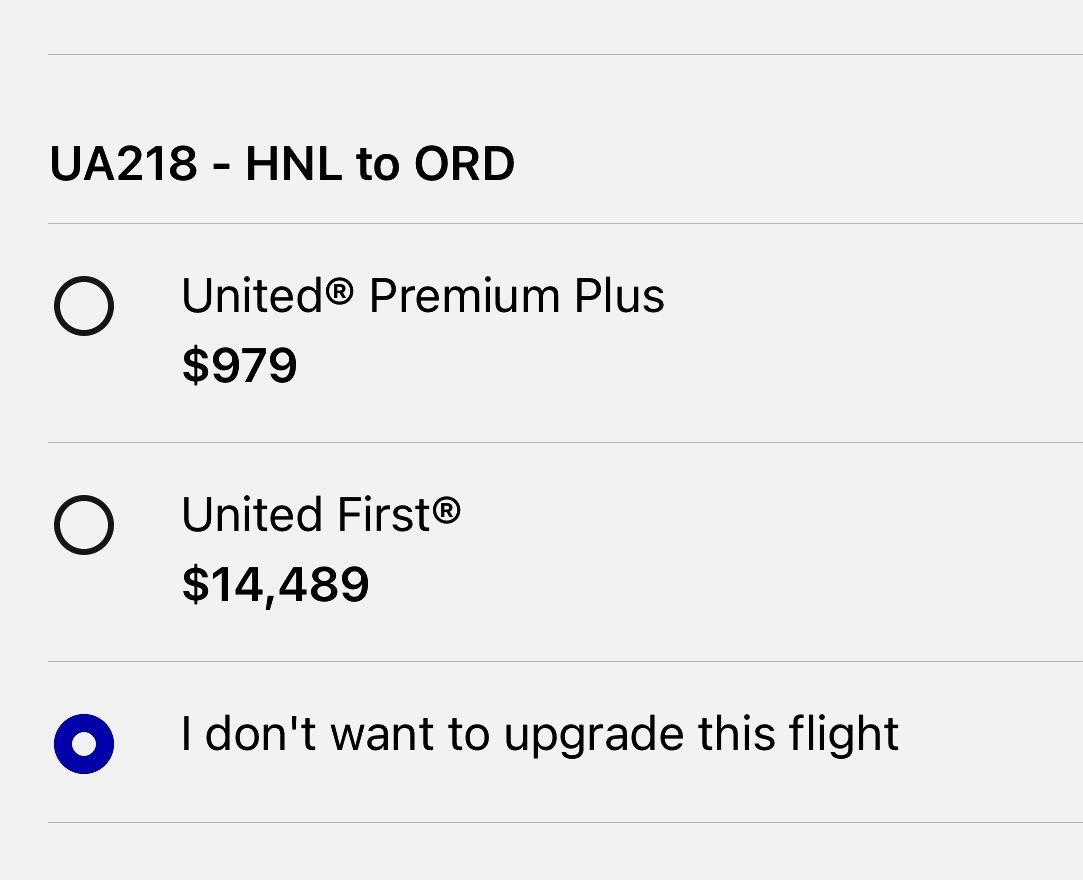Click the UA218 - HNL to ORD flight header
The height and width of the screenshot is (880, 1083).
[281, 163]
